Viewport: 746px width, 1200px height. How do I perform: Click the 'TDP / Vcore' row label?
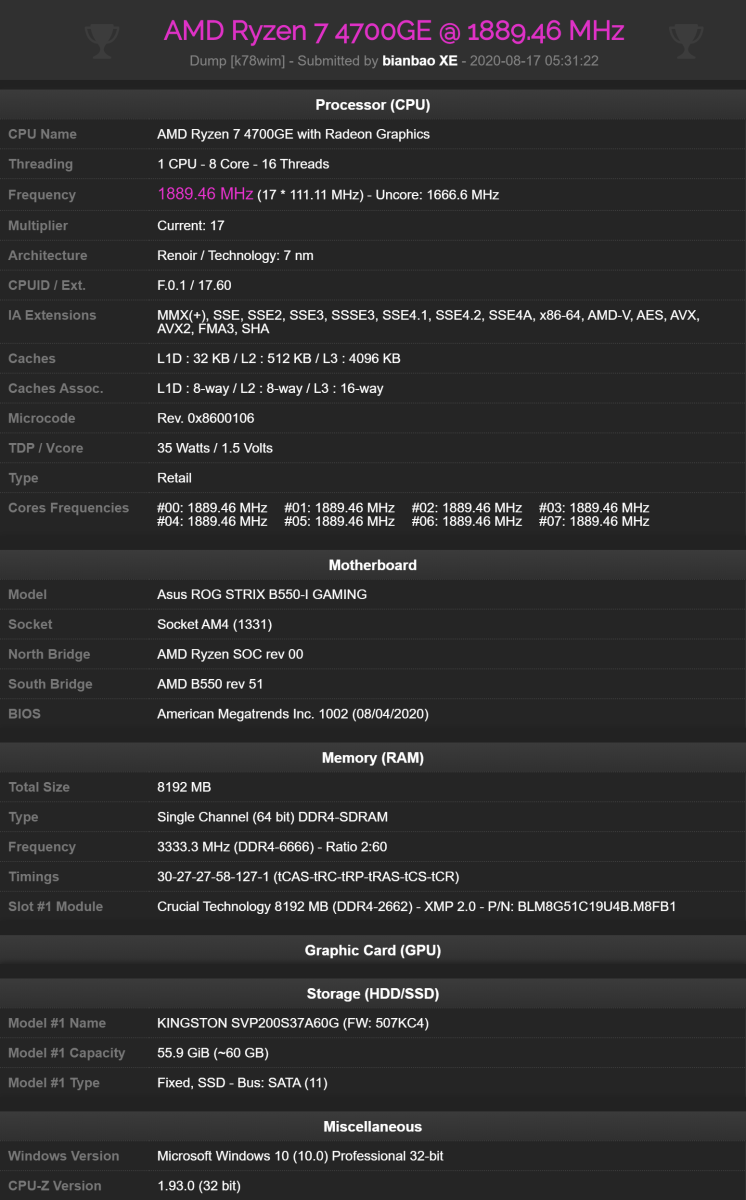click(x=46, y=449)
